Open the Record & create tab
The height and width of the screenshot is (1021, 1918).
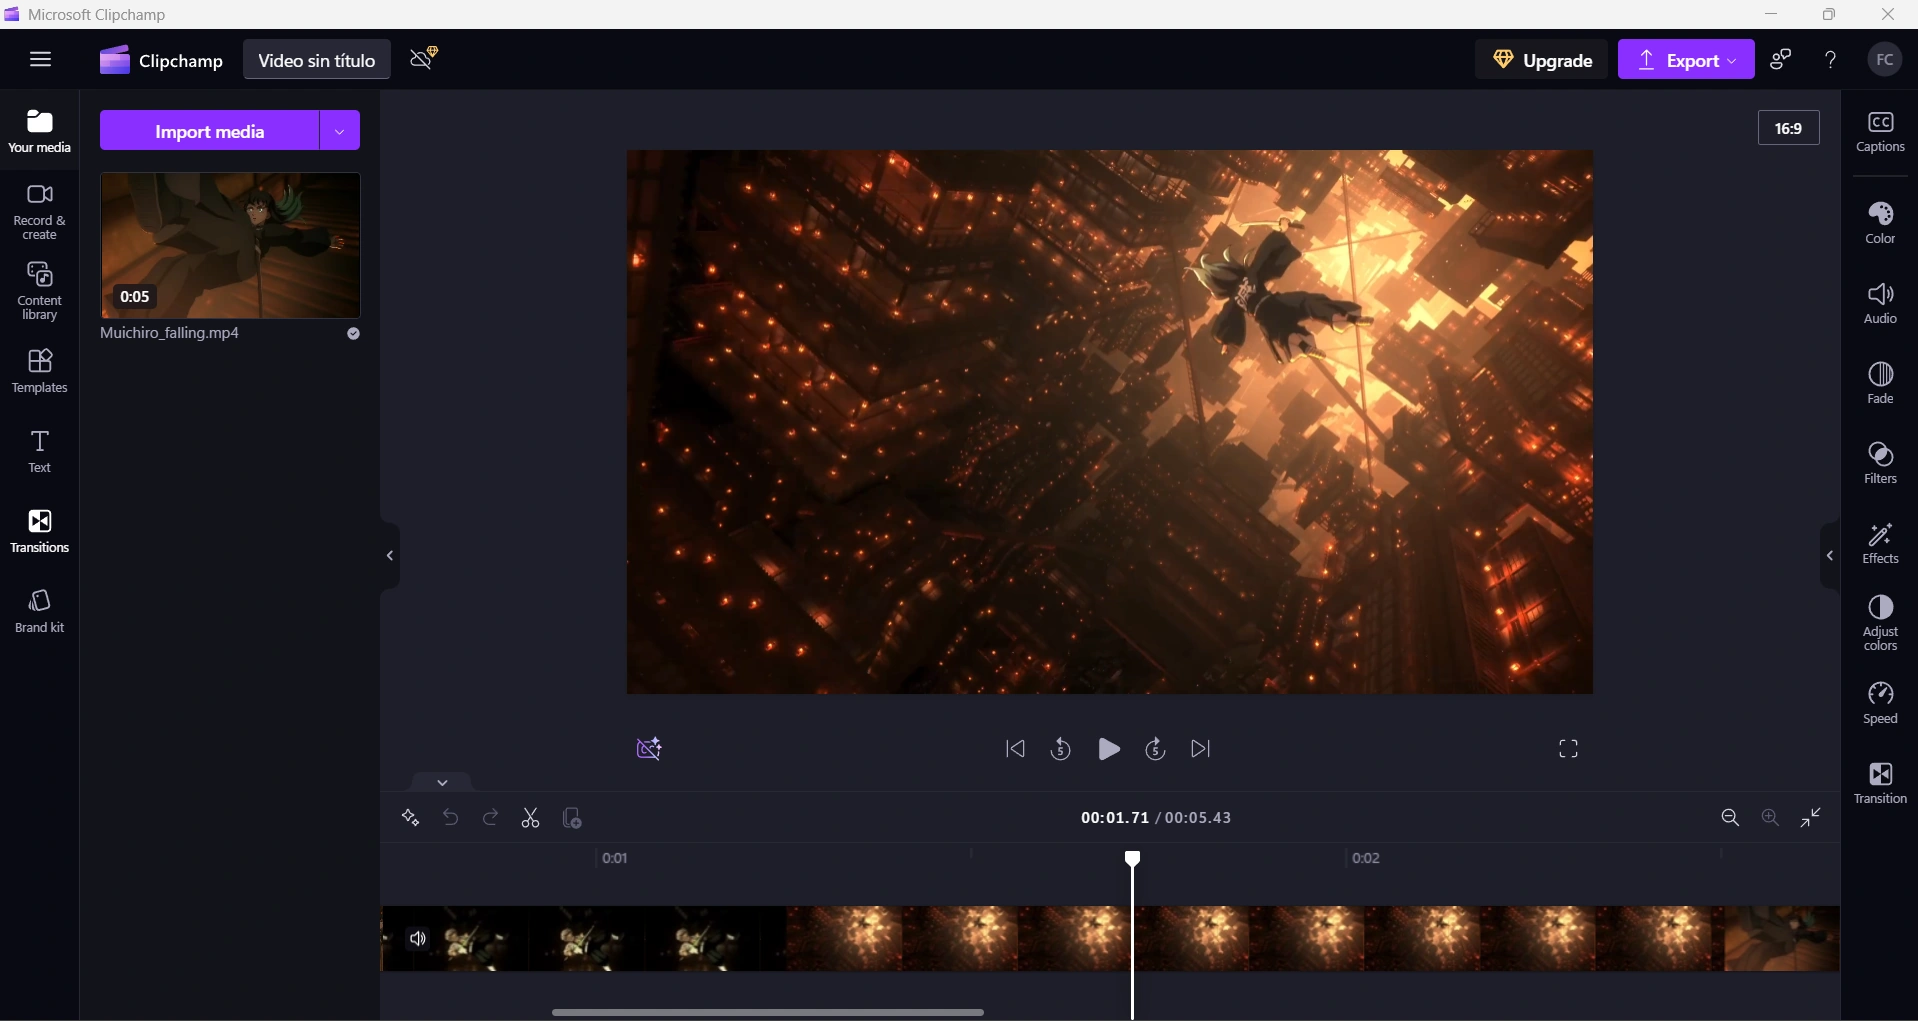[40, 212]
